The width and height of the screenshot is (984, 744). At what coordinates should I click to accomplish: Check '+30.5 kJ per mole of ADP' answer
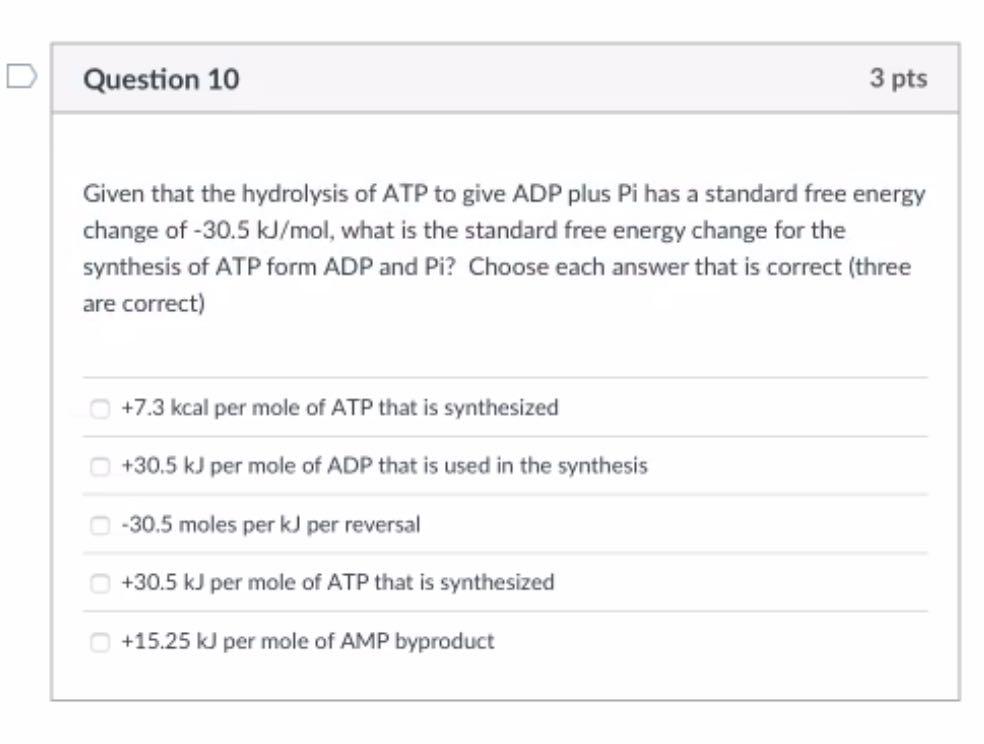(x=99, y=466)
